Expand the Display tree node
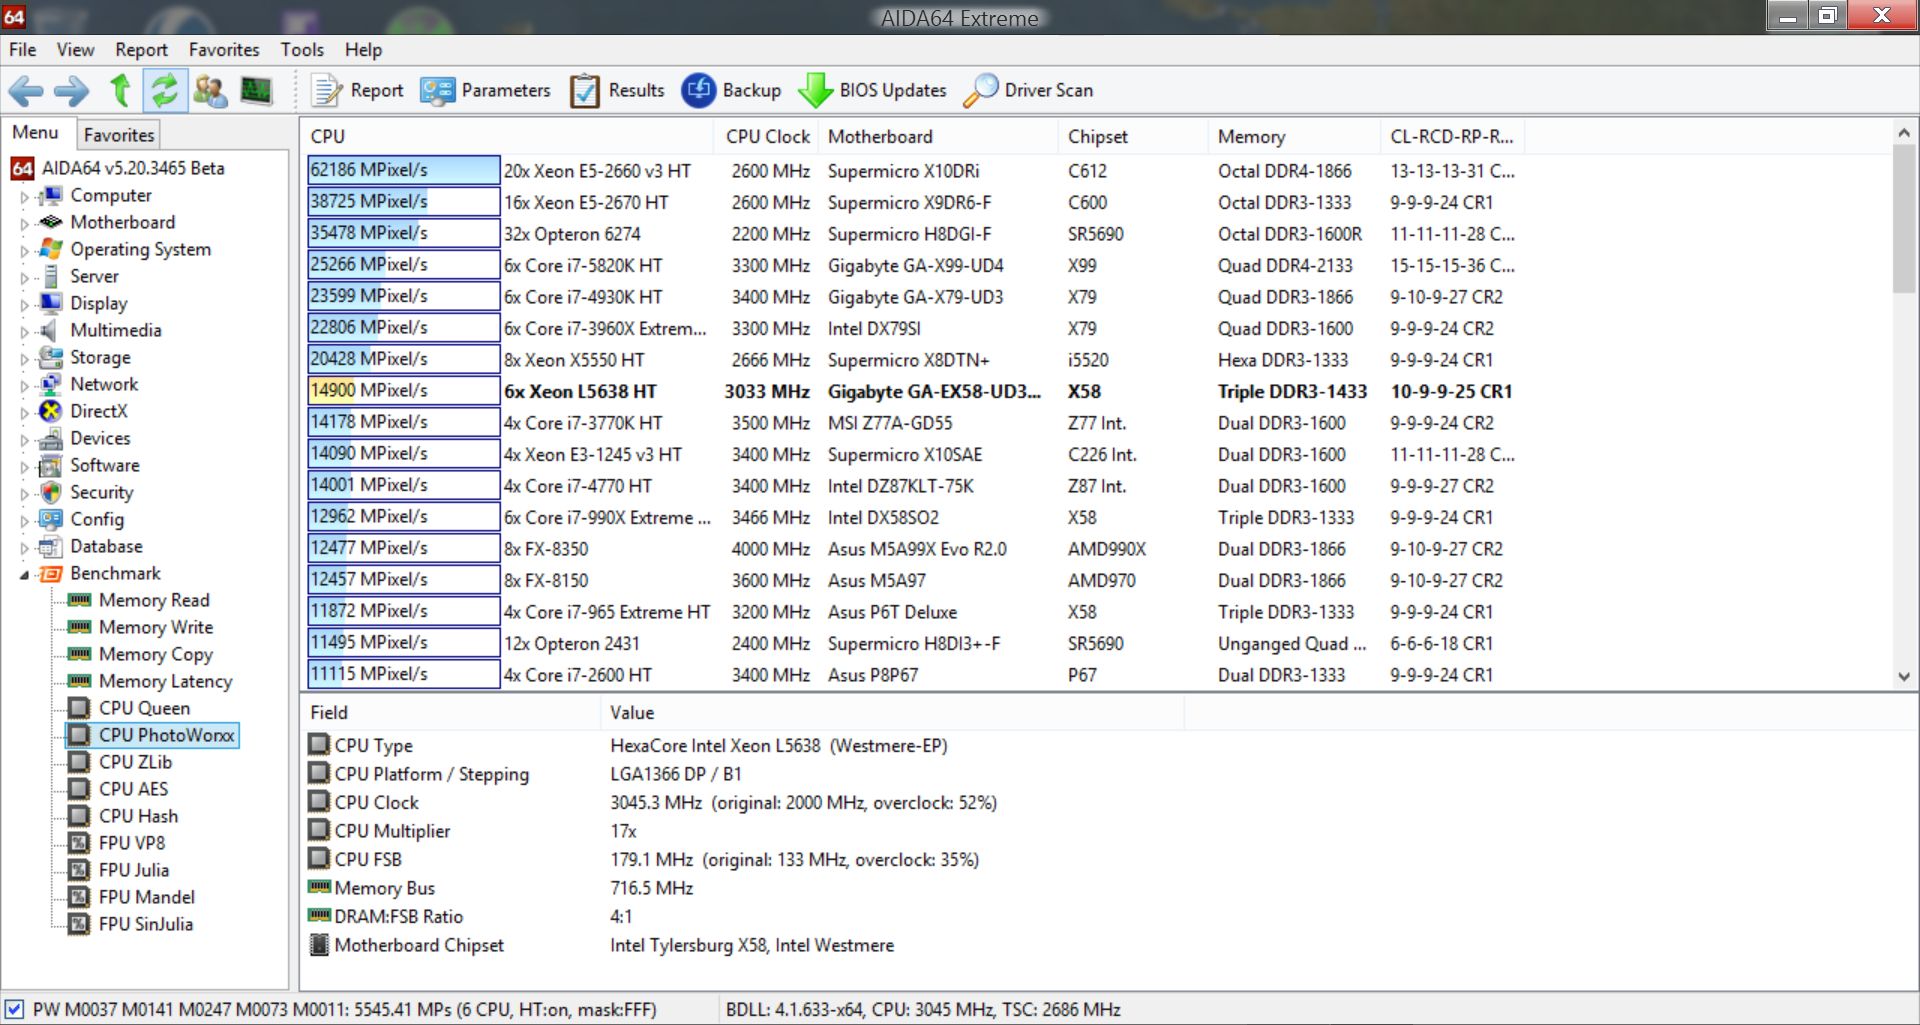The width and height of the screenshot is (1920, 1025). (25, 305)
